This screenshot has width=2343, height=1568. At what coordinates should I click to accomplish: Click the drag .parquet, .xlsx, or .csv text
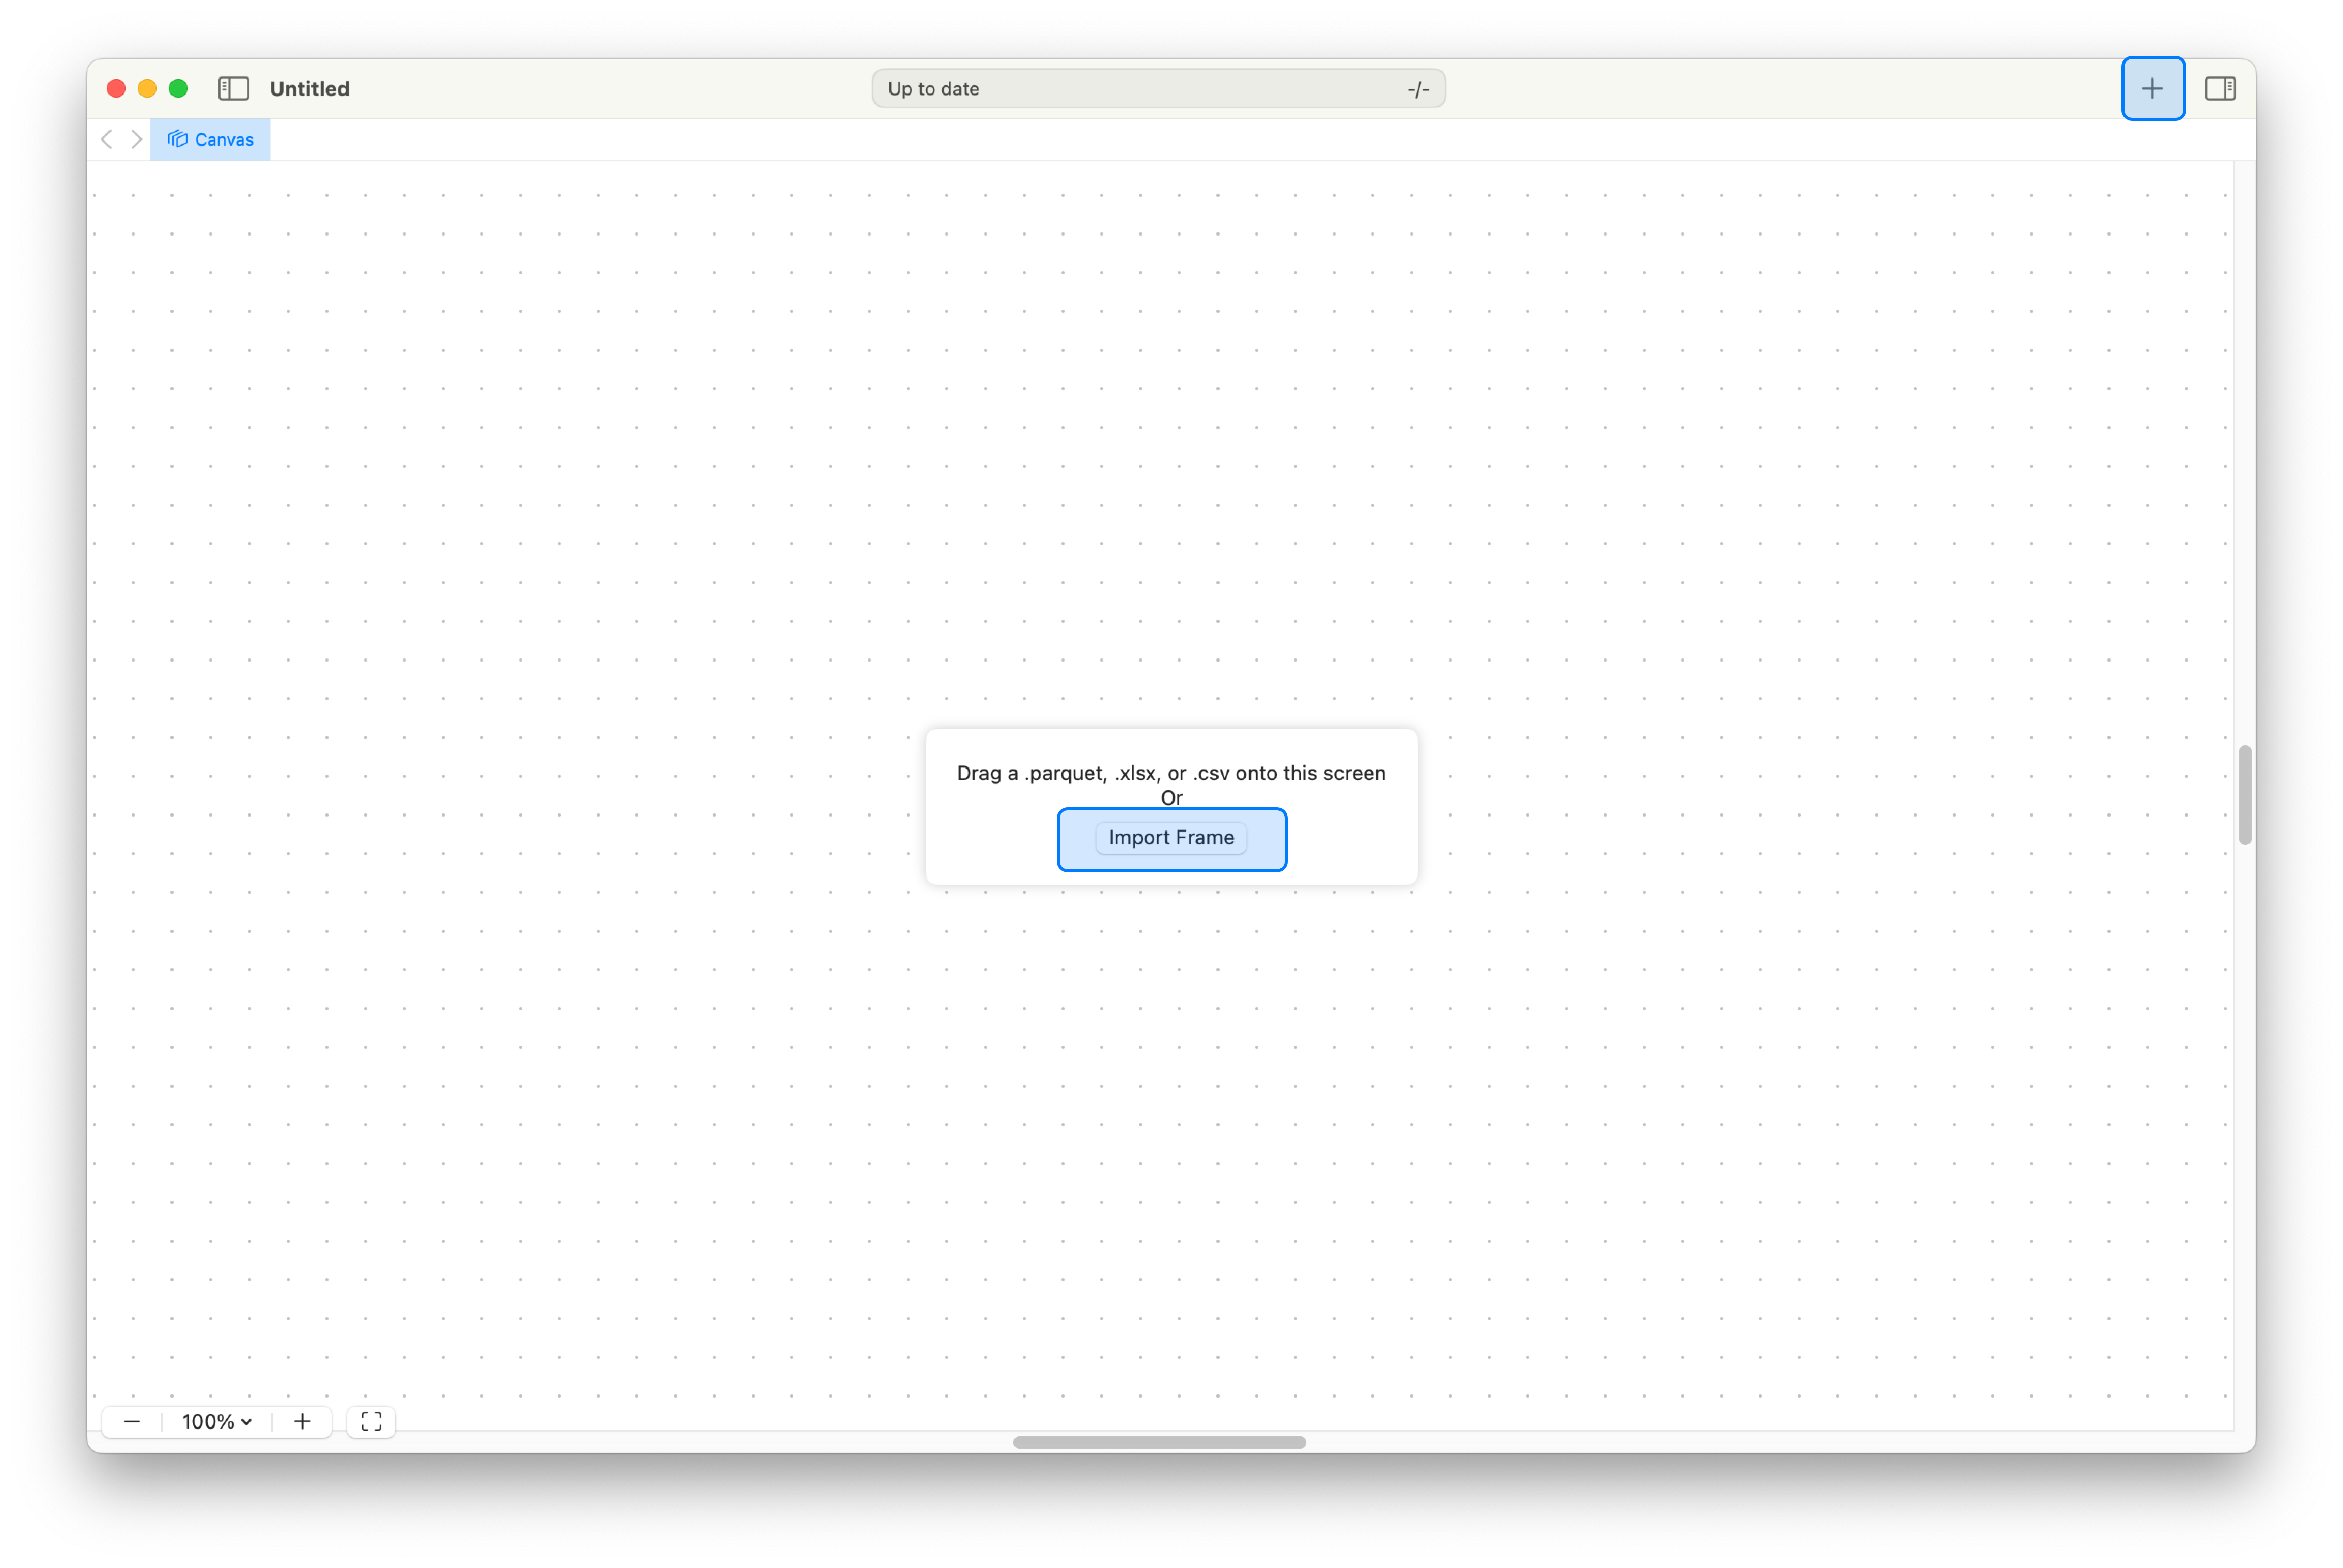click(x=1171, y=773)
